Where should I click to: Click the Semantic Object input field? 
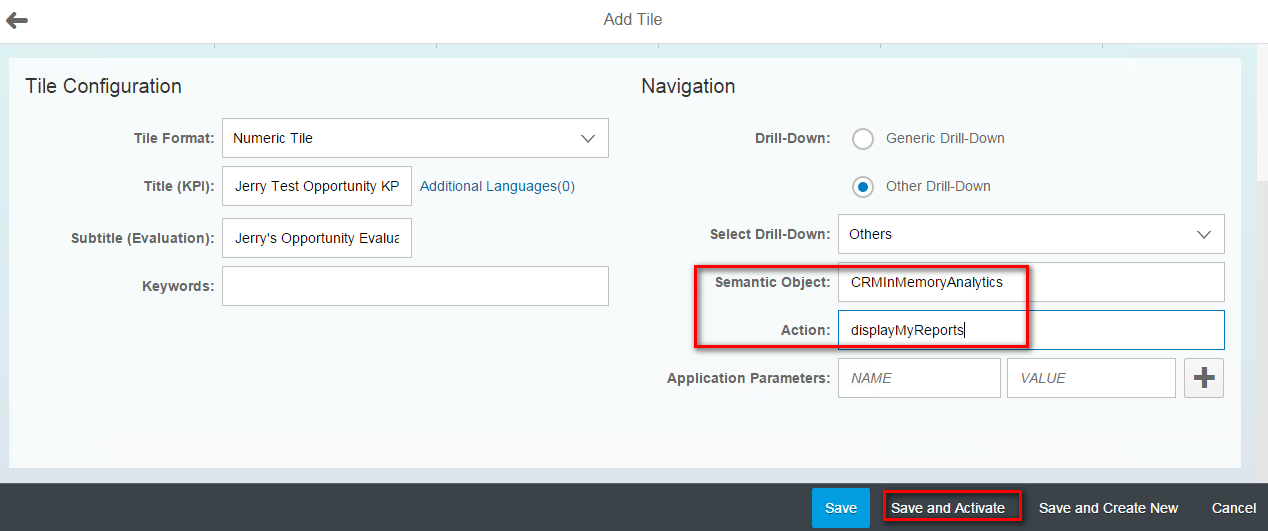(x=1031, y=282)
